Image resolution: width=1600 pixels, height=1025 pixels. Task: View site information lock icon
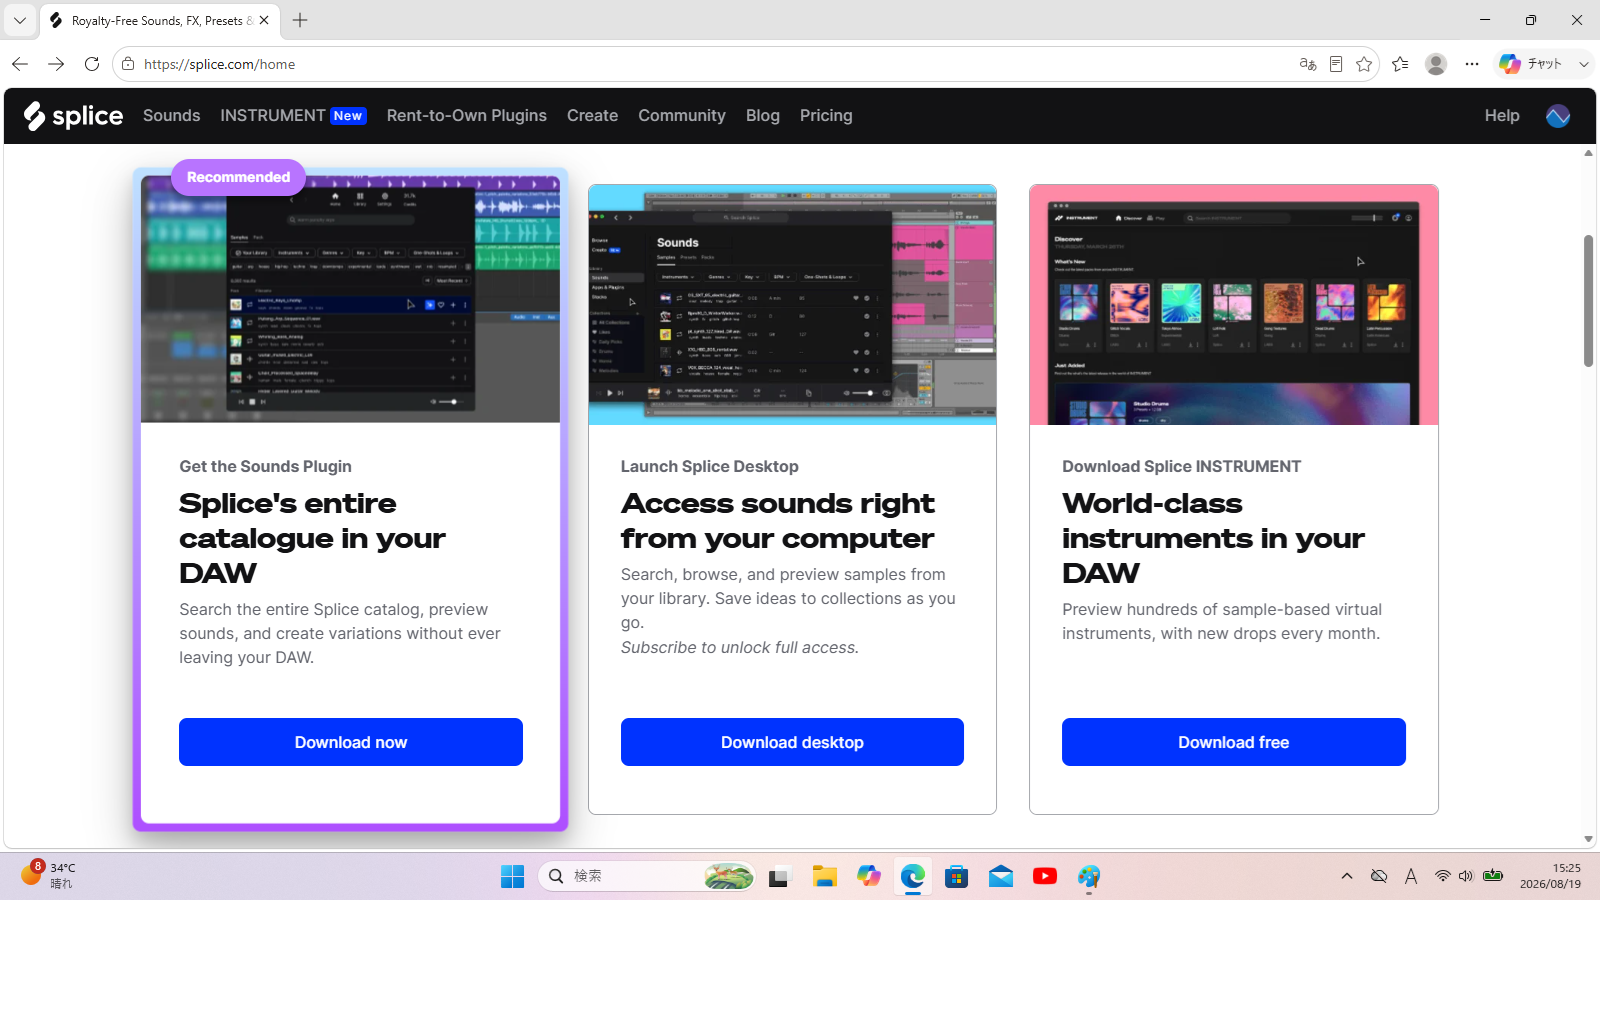tap(128, 64)
